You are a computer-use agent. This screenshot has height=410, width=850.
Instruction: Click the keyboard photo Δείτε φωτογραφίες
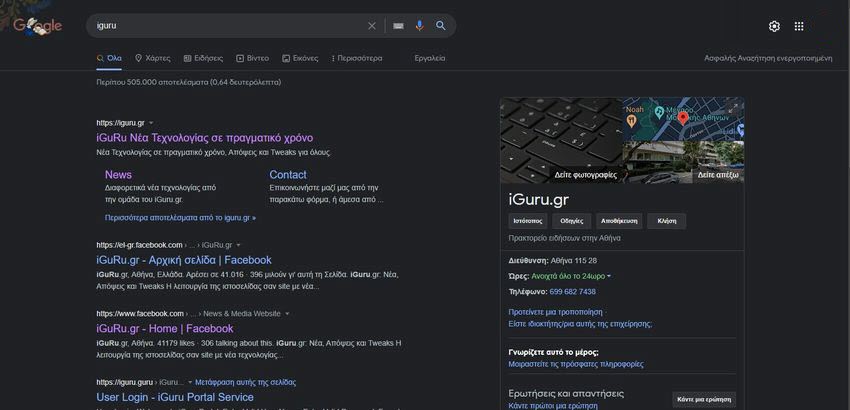[x=561, y=140]
